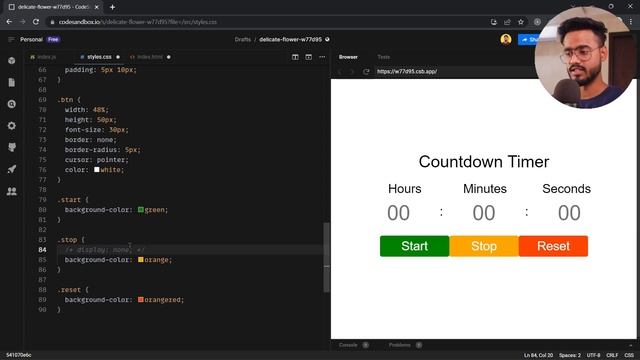Click the .stop selector on line 83

(67, 240)
